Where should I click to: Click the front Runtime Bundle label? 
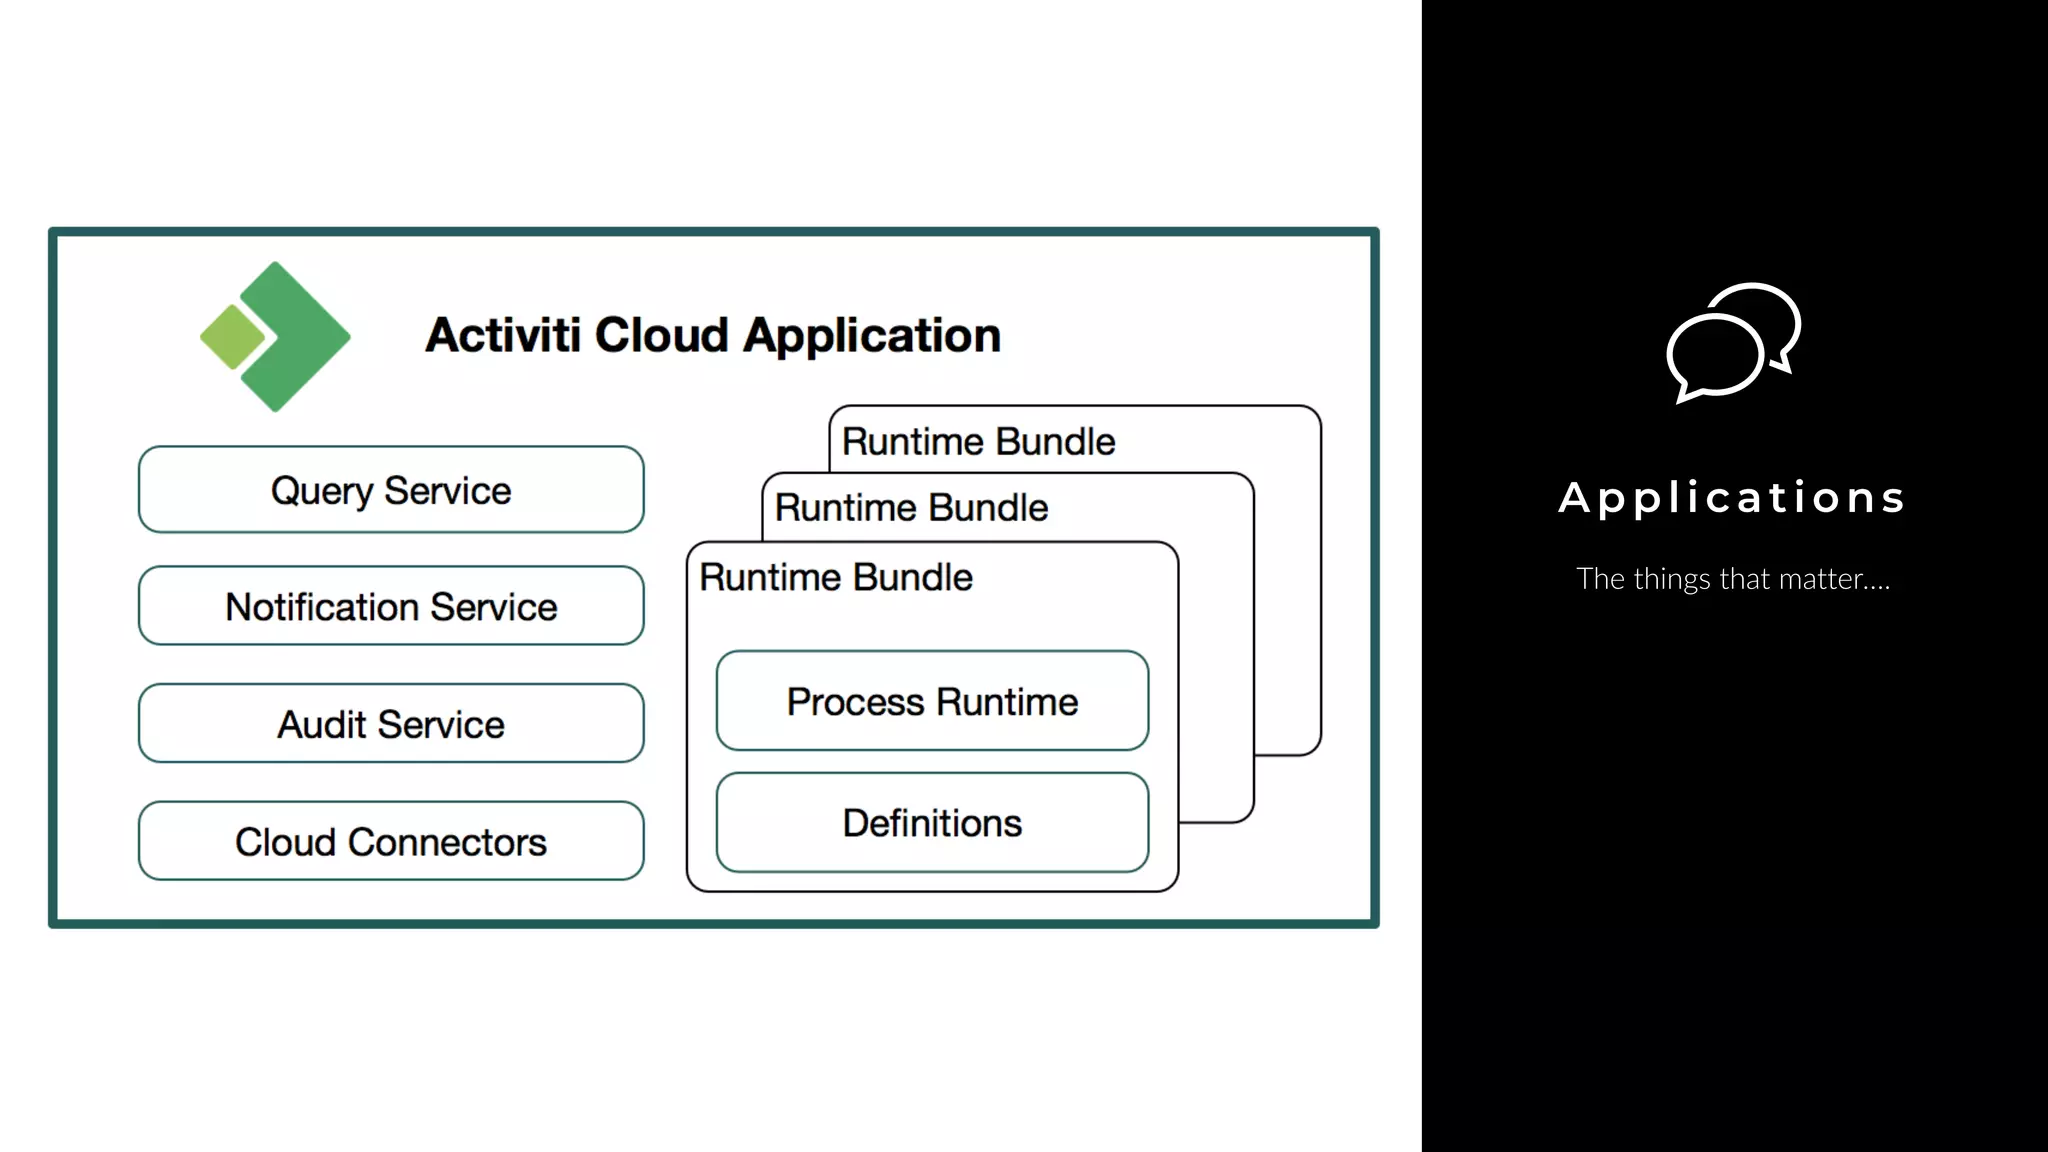point(836,577)
